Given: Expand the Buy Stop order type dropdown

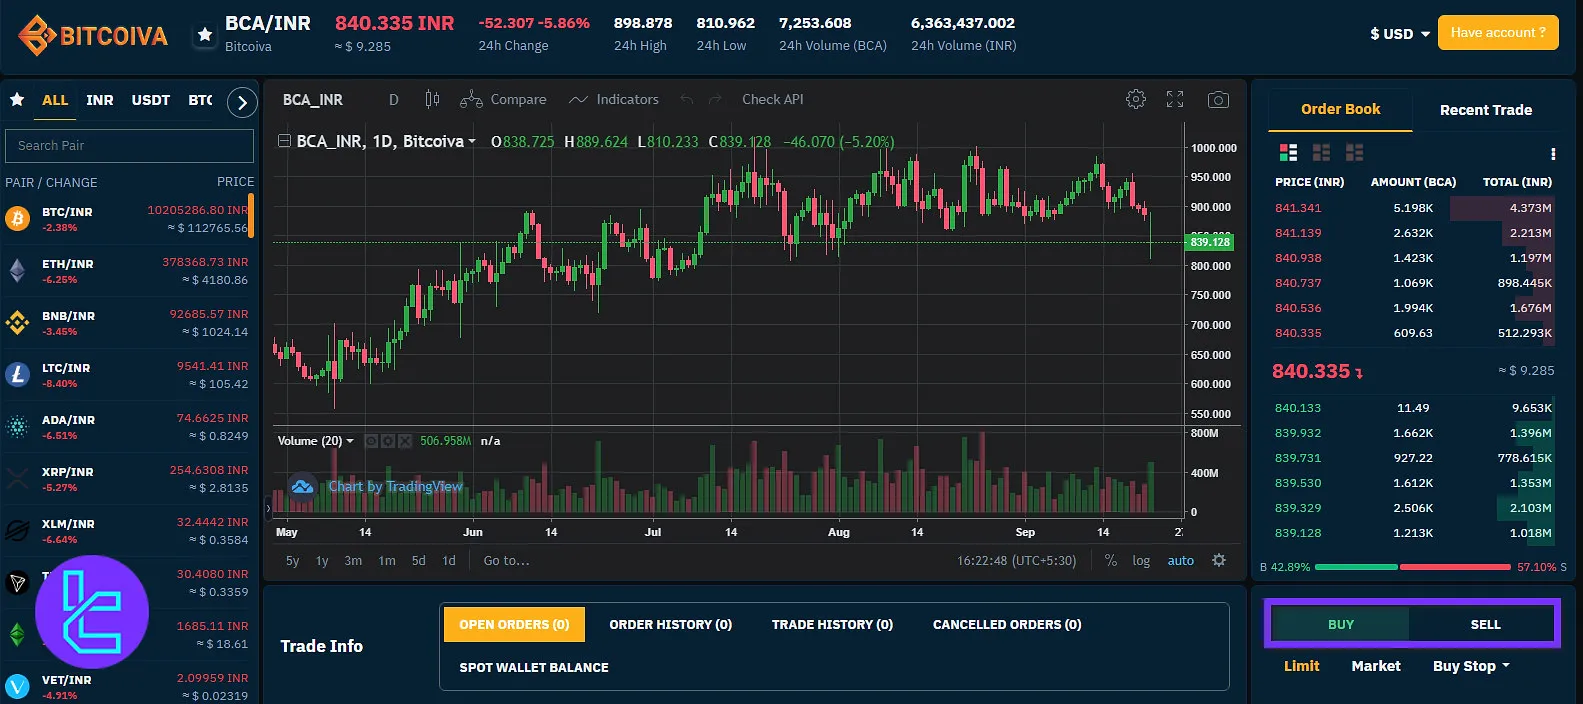Looking at the screenshot, I should point(1471,666).
